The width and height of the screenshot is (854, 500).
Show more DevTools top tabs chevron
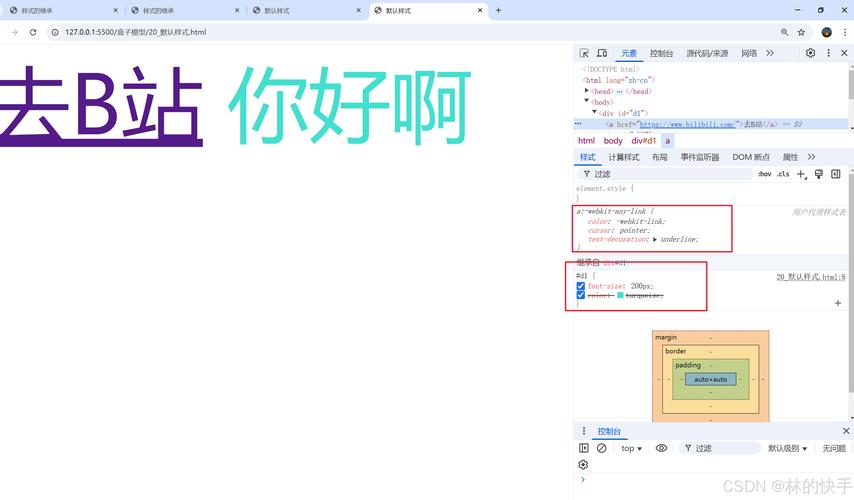[x=770, y=53]
